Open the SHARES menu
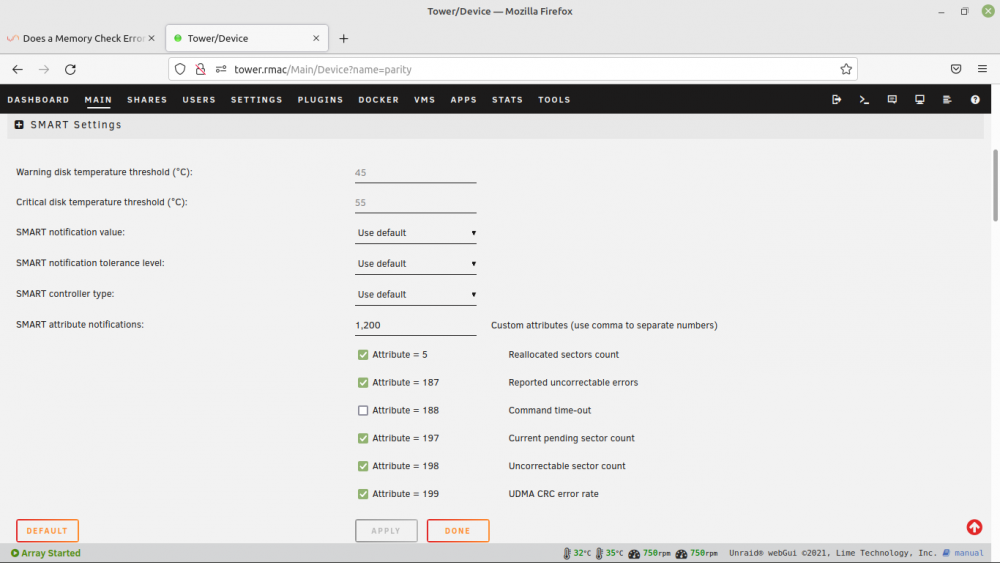 click(x=147, y=99)
